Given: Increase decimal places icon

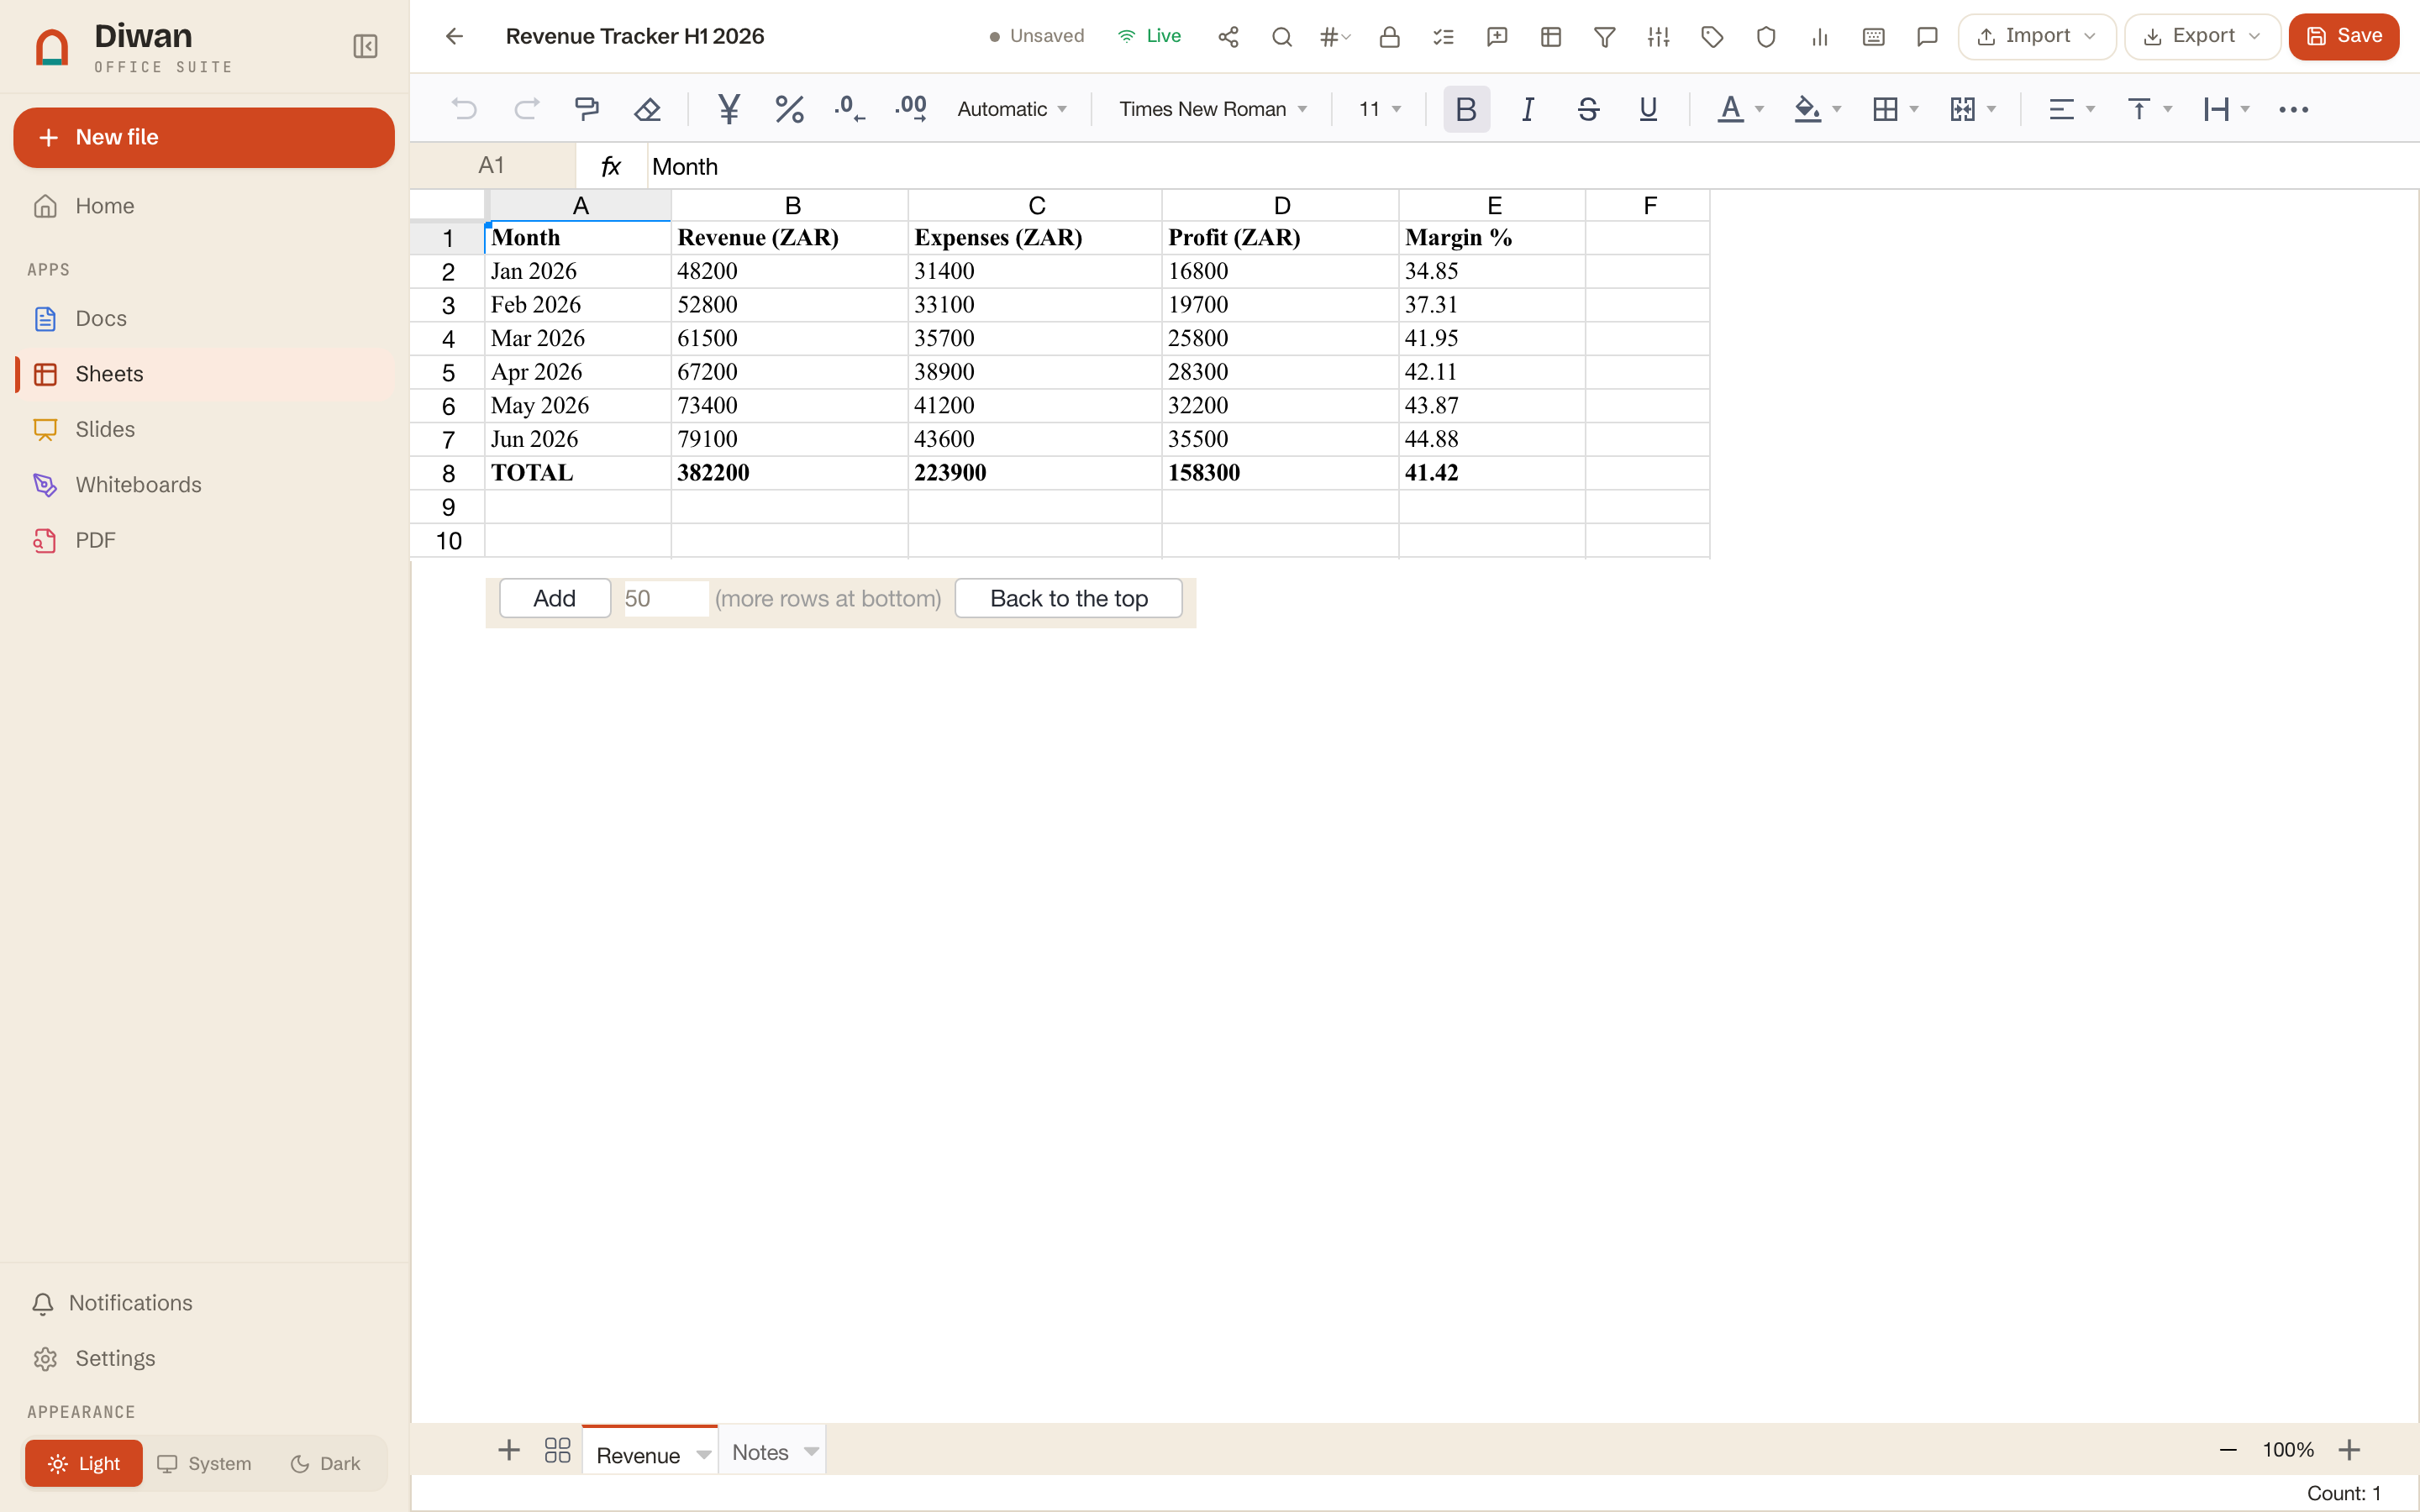Looking at the screenshot, I should (911, 109).
